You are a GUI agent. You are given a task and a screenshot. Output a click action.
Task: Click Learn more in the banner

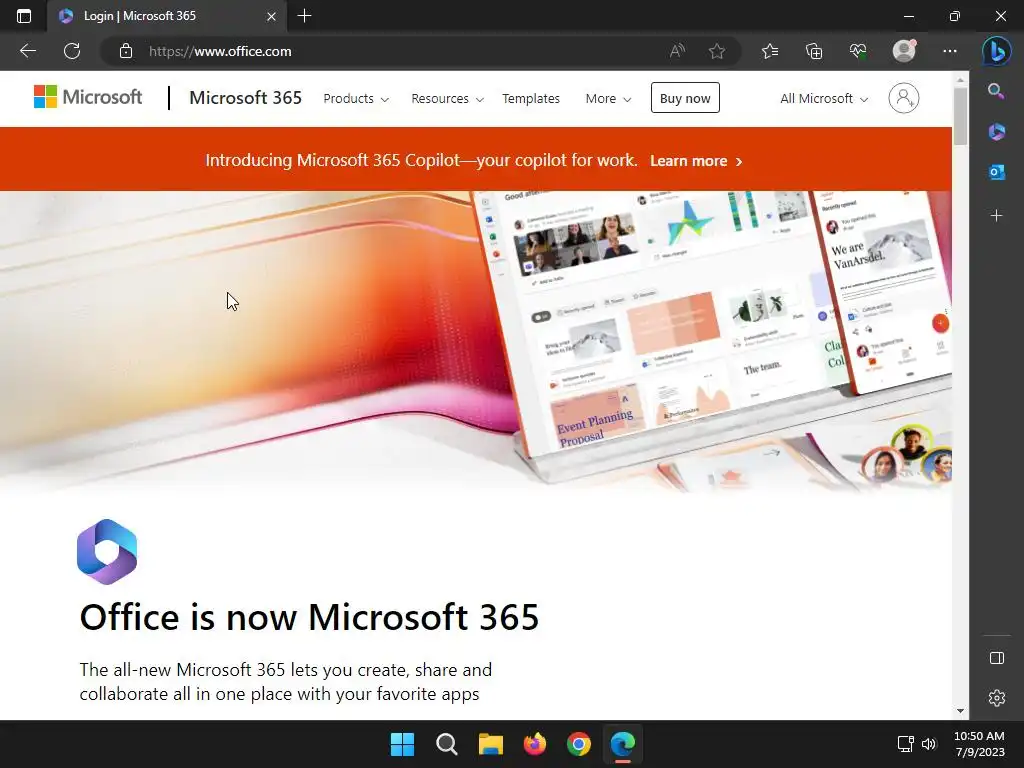[696, 161]
